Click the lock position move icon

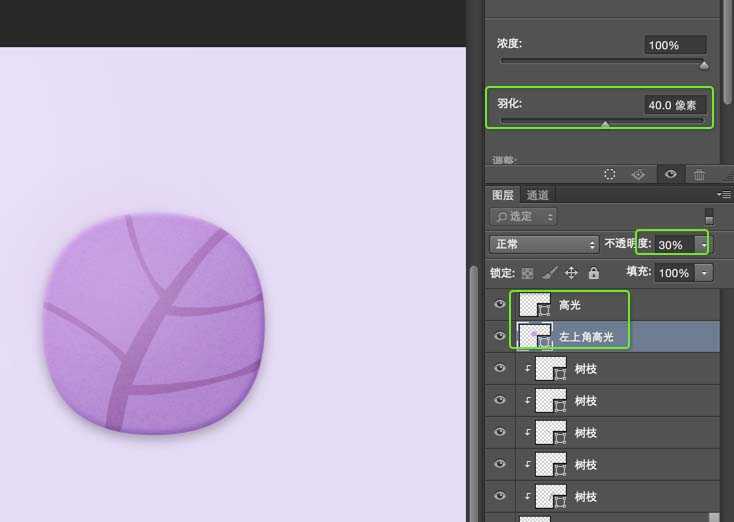click(571, 273)
